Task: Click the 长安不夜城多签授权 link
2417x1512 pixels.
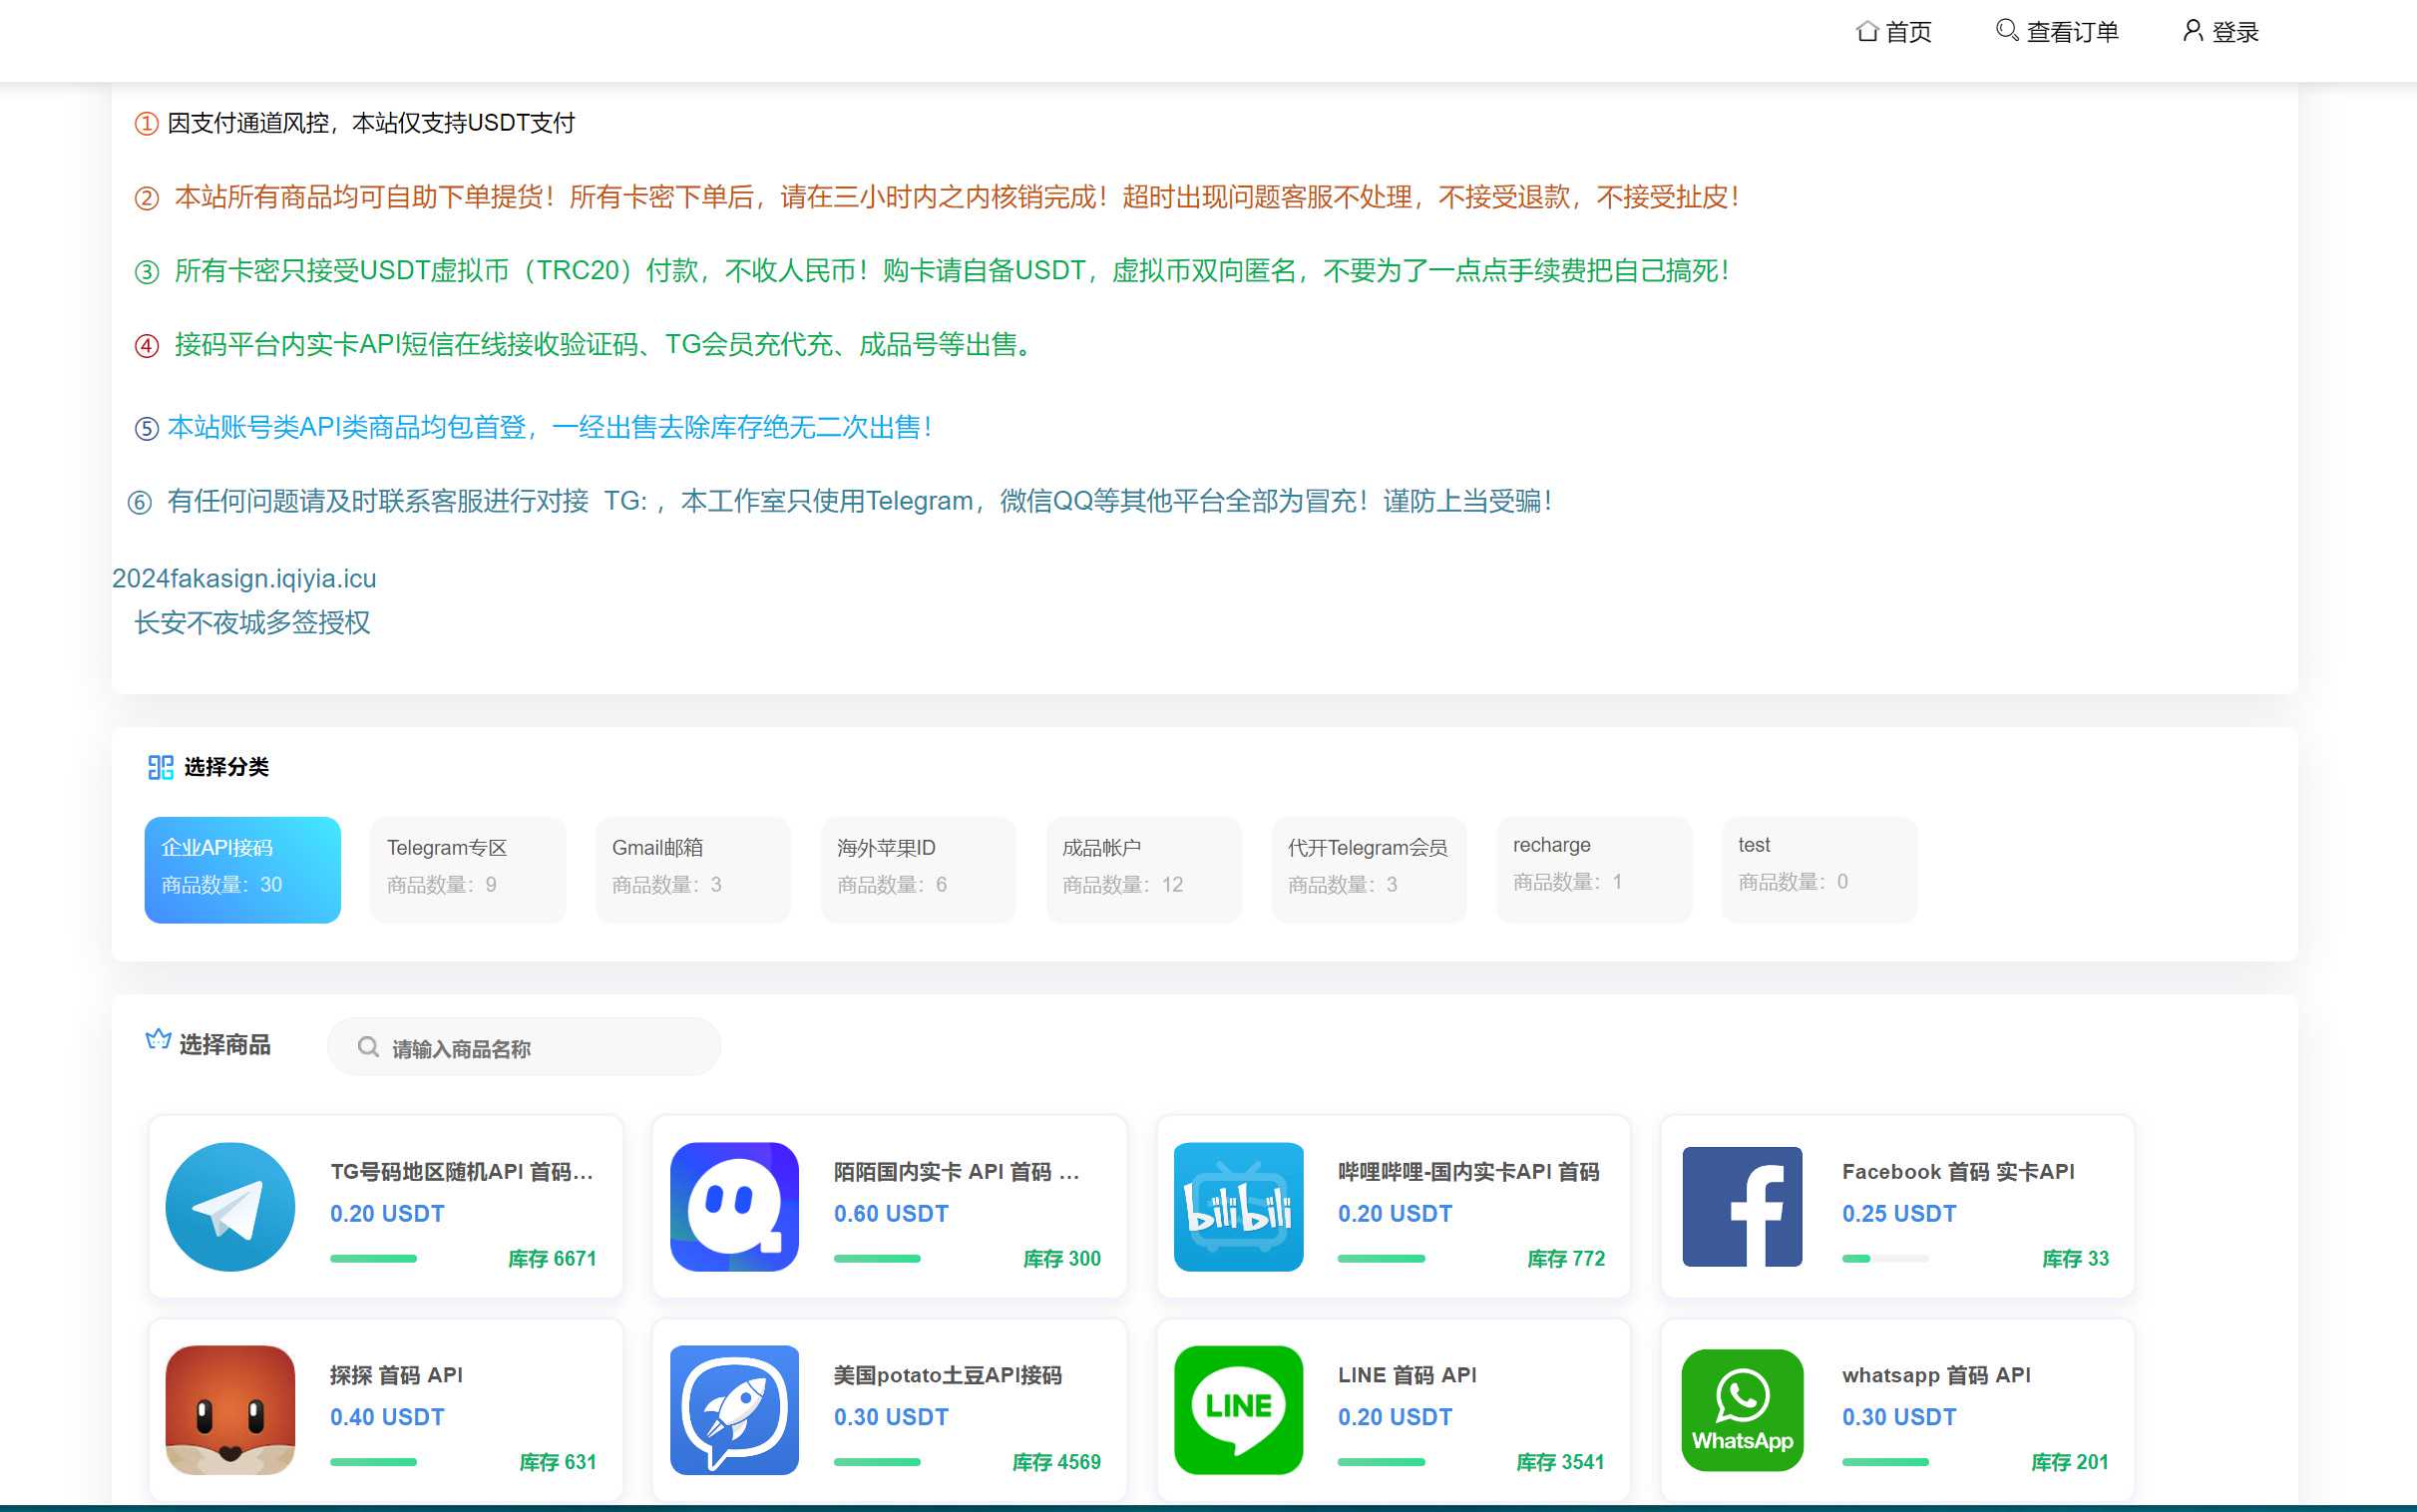Action: click(x=252, y=623)
